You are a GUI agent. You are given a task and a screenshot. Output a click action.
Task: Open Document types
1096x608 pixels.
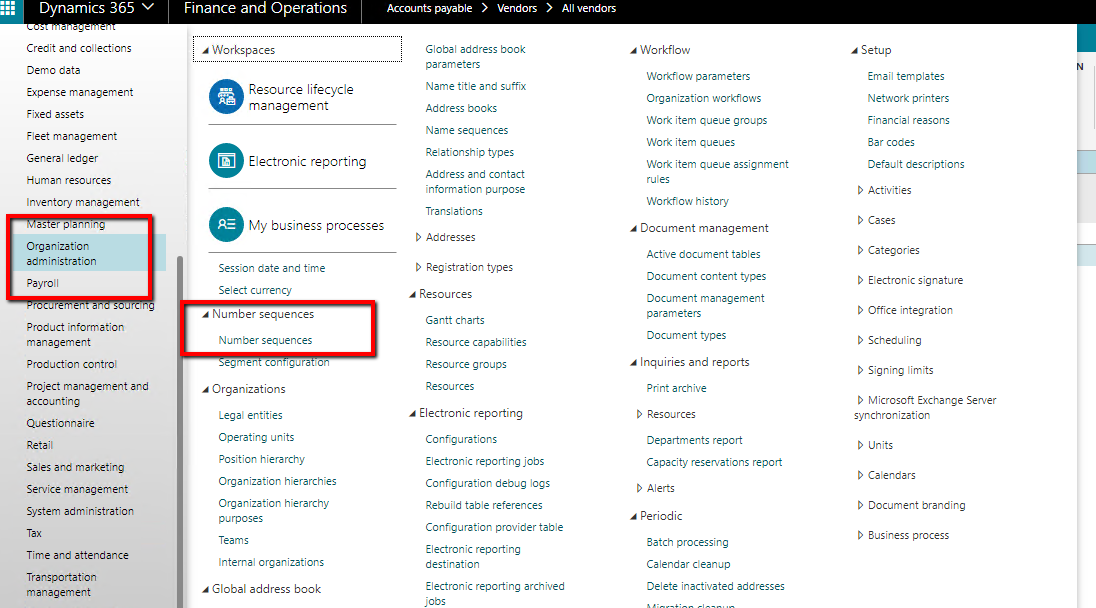tap(686, 335)
